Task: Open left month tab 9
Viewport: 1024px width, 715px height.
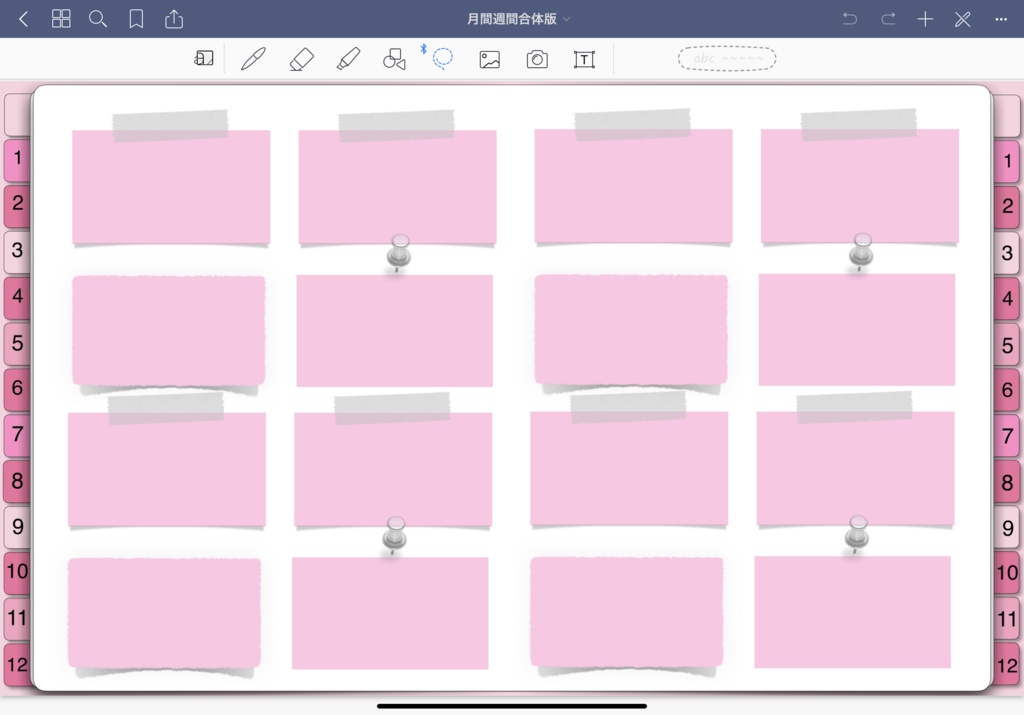Action: click(18, 527)
